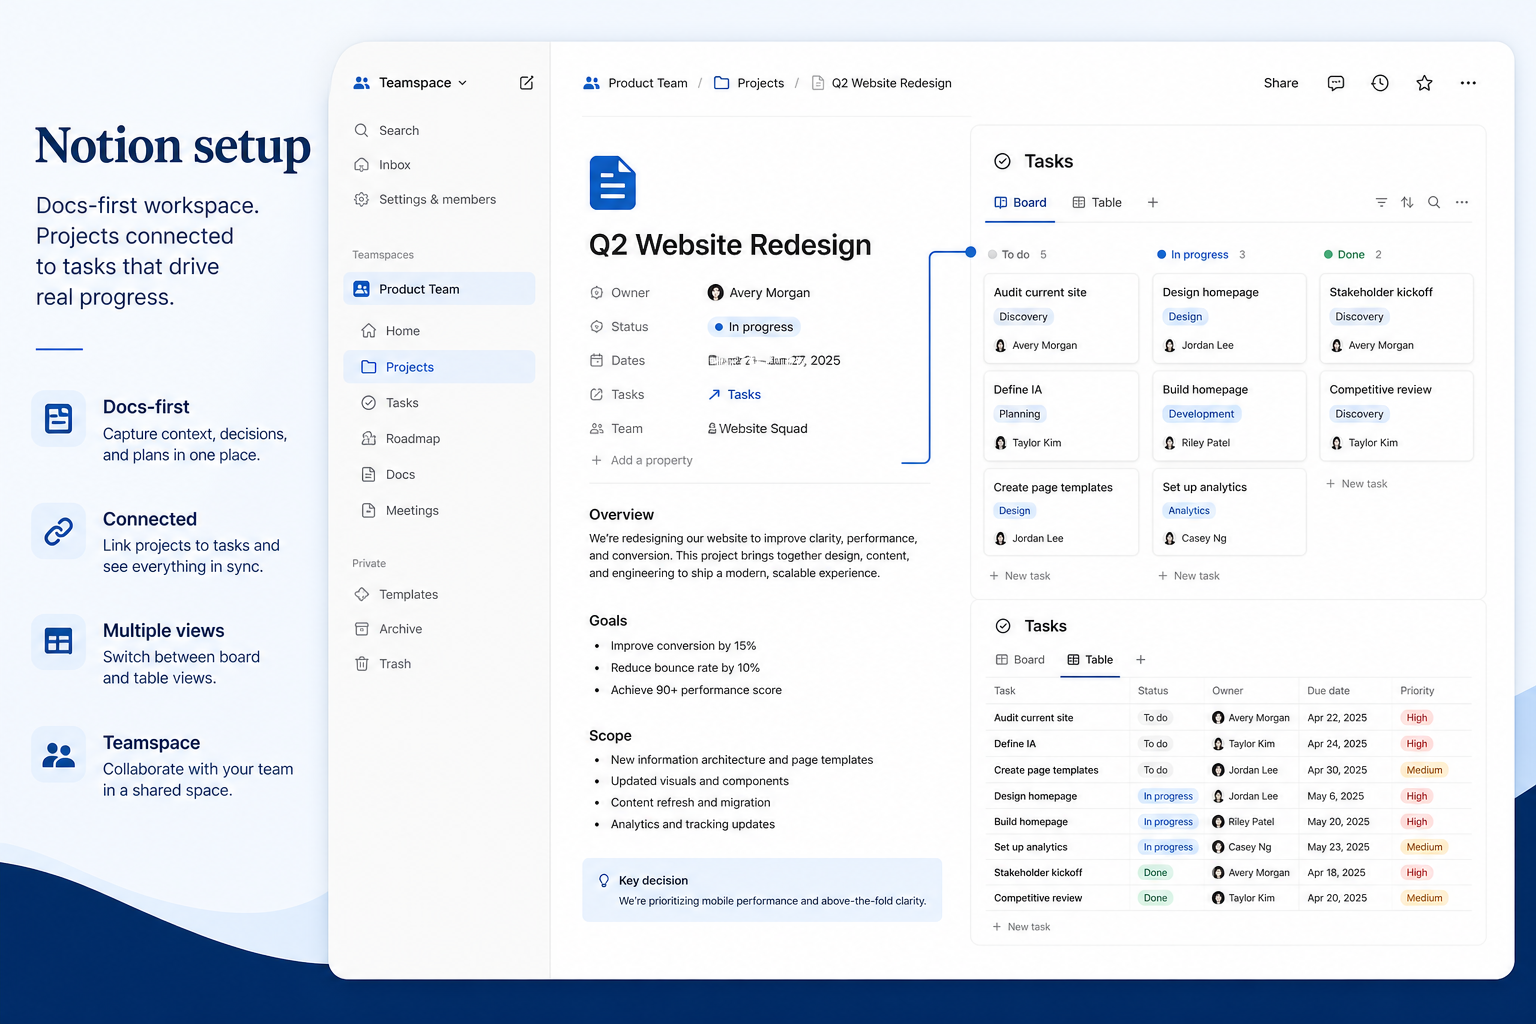Click the In progress column header
This screenshot has width=1536, height=1024.
coord(1201,255)
